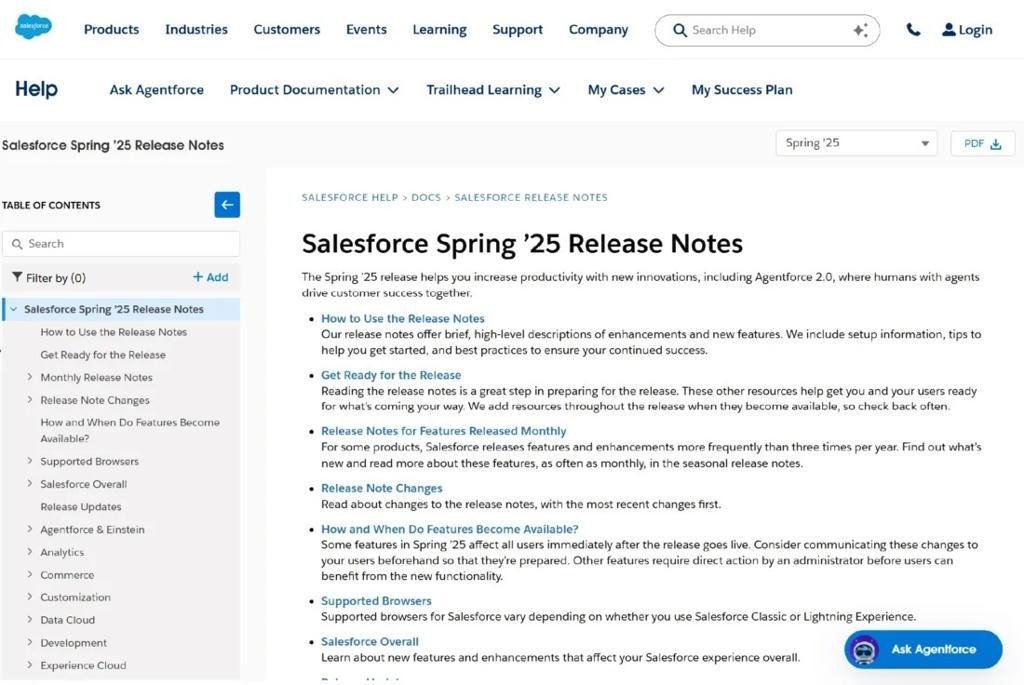The image size is (1024, 685).
Task: Expand Monthly Release Notes tree item
Action: click(30, 378)
